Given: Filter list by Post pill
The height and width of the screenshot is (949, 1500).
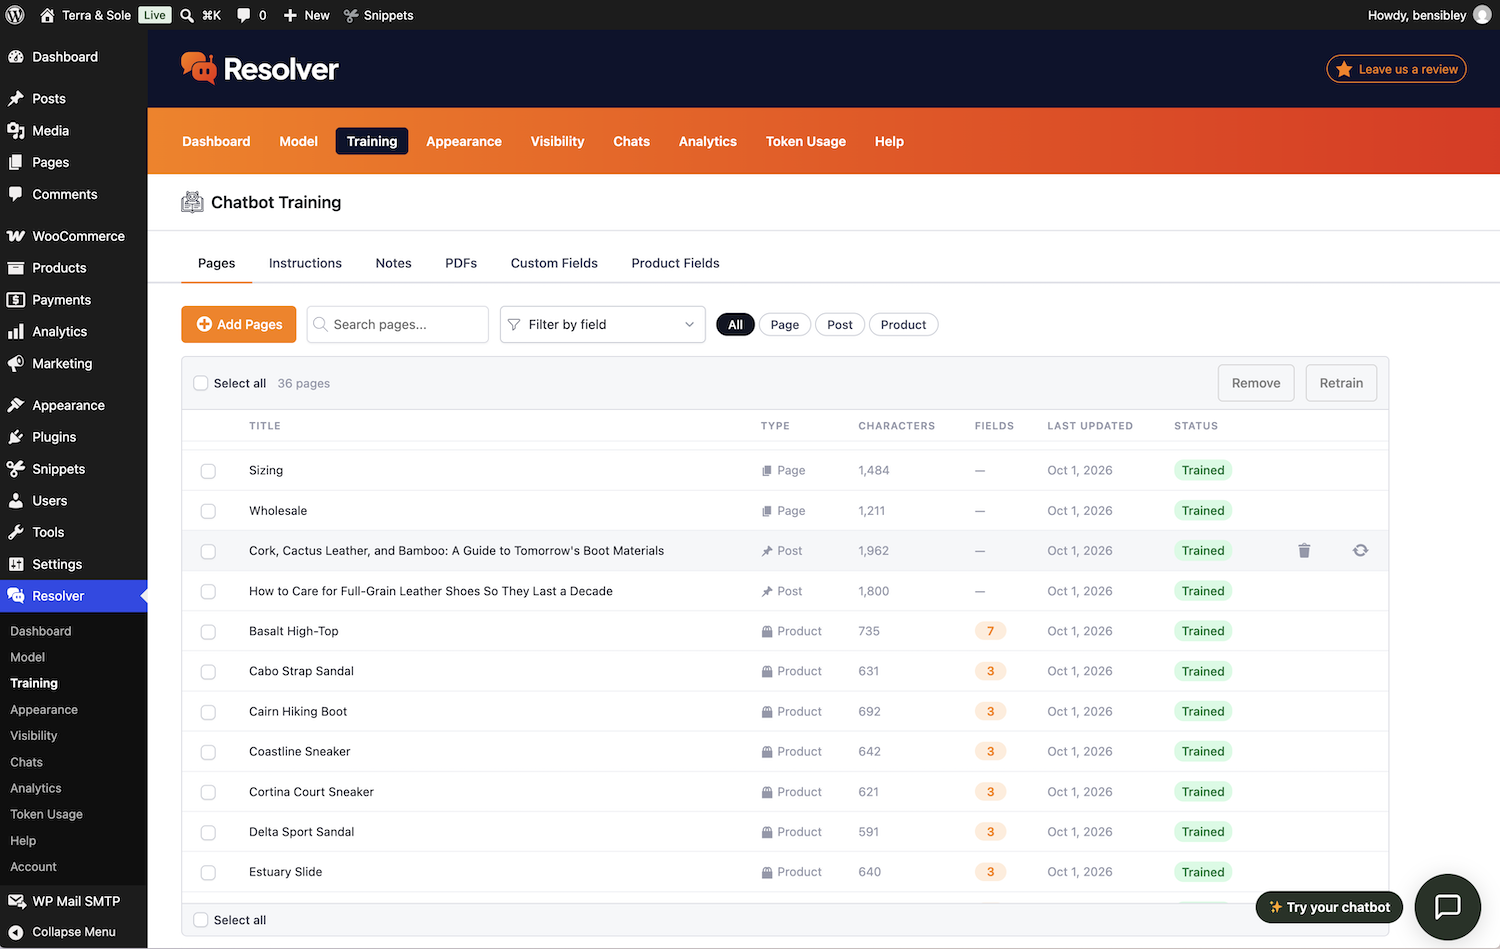Looking at the screenshot, I should coord(840,325).
